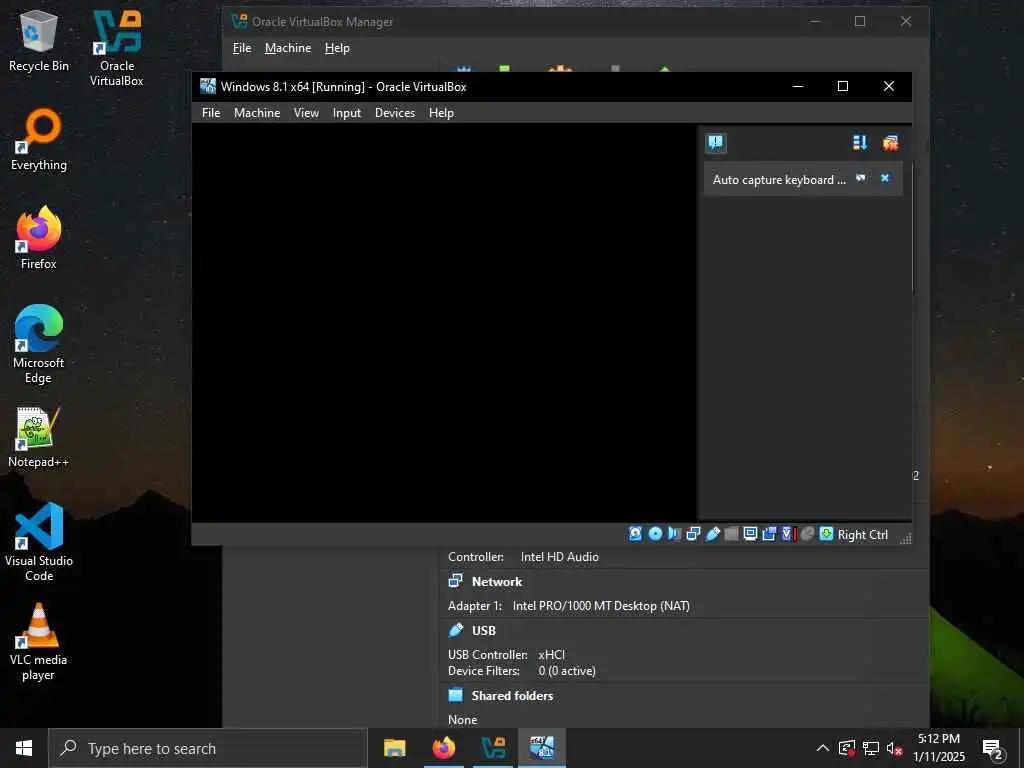Open the Recycle Bin desktop icon
Viewport: 1024px width, 768px height.
pos(39,40)
